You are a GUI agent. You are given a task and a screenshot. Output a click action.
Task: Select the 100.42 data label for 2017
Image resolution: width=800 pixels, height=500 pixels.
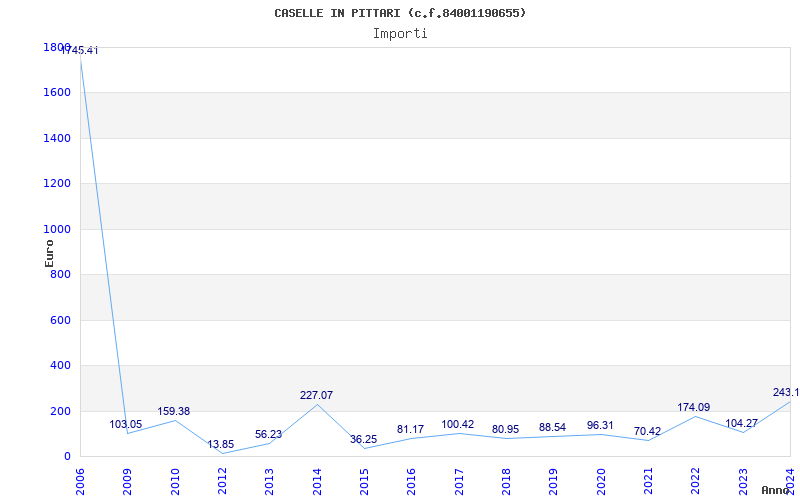458,424
